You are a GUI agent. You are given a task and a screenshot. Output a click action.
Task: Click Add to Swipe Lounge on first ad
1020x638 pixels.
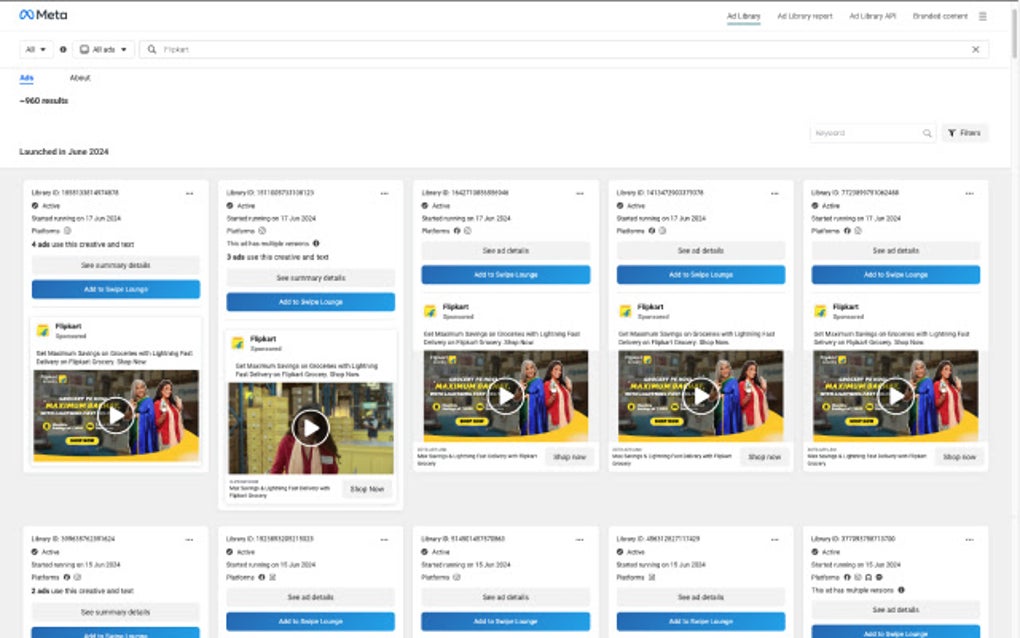(x=115, y=290)
